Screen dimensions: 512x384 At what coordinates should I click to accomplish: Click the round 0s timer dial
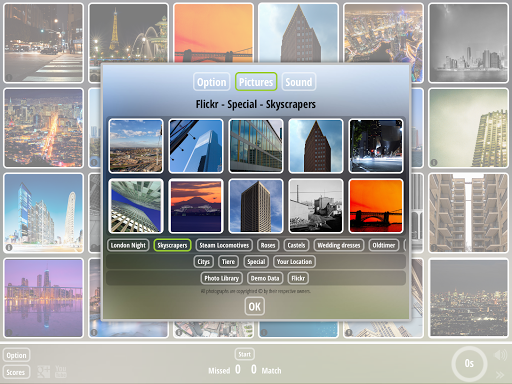click(x=469, y=364)
